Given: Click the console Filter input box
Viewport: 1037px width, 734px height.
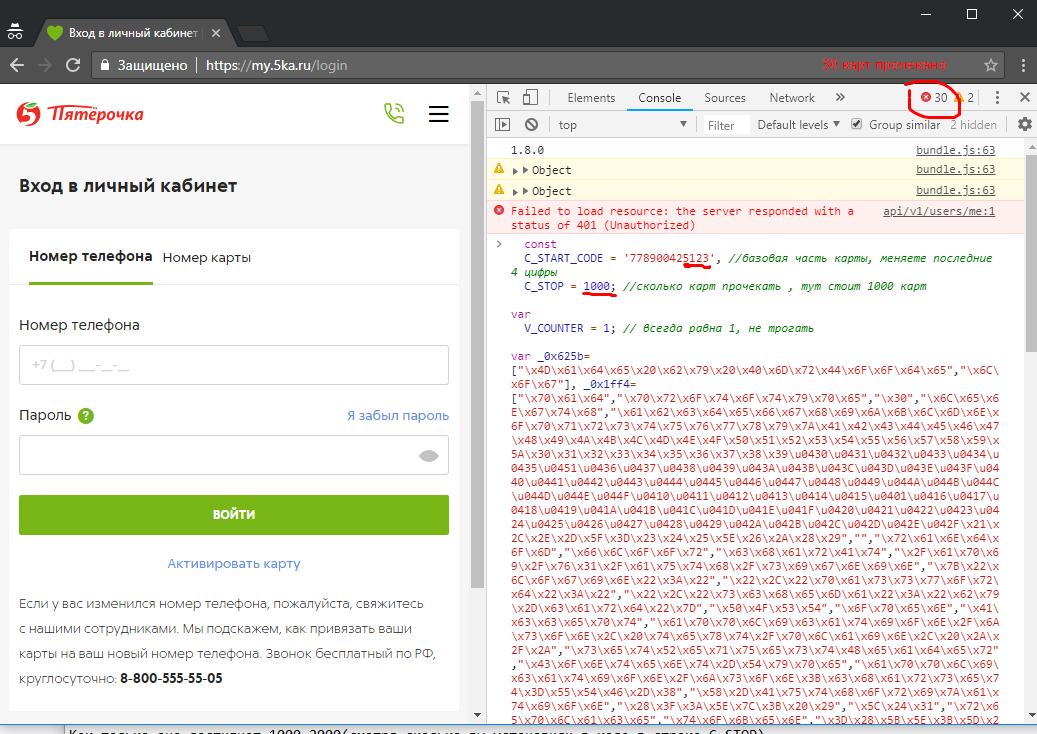Looking at the screenshot, I should click(726, 125).
